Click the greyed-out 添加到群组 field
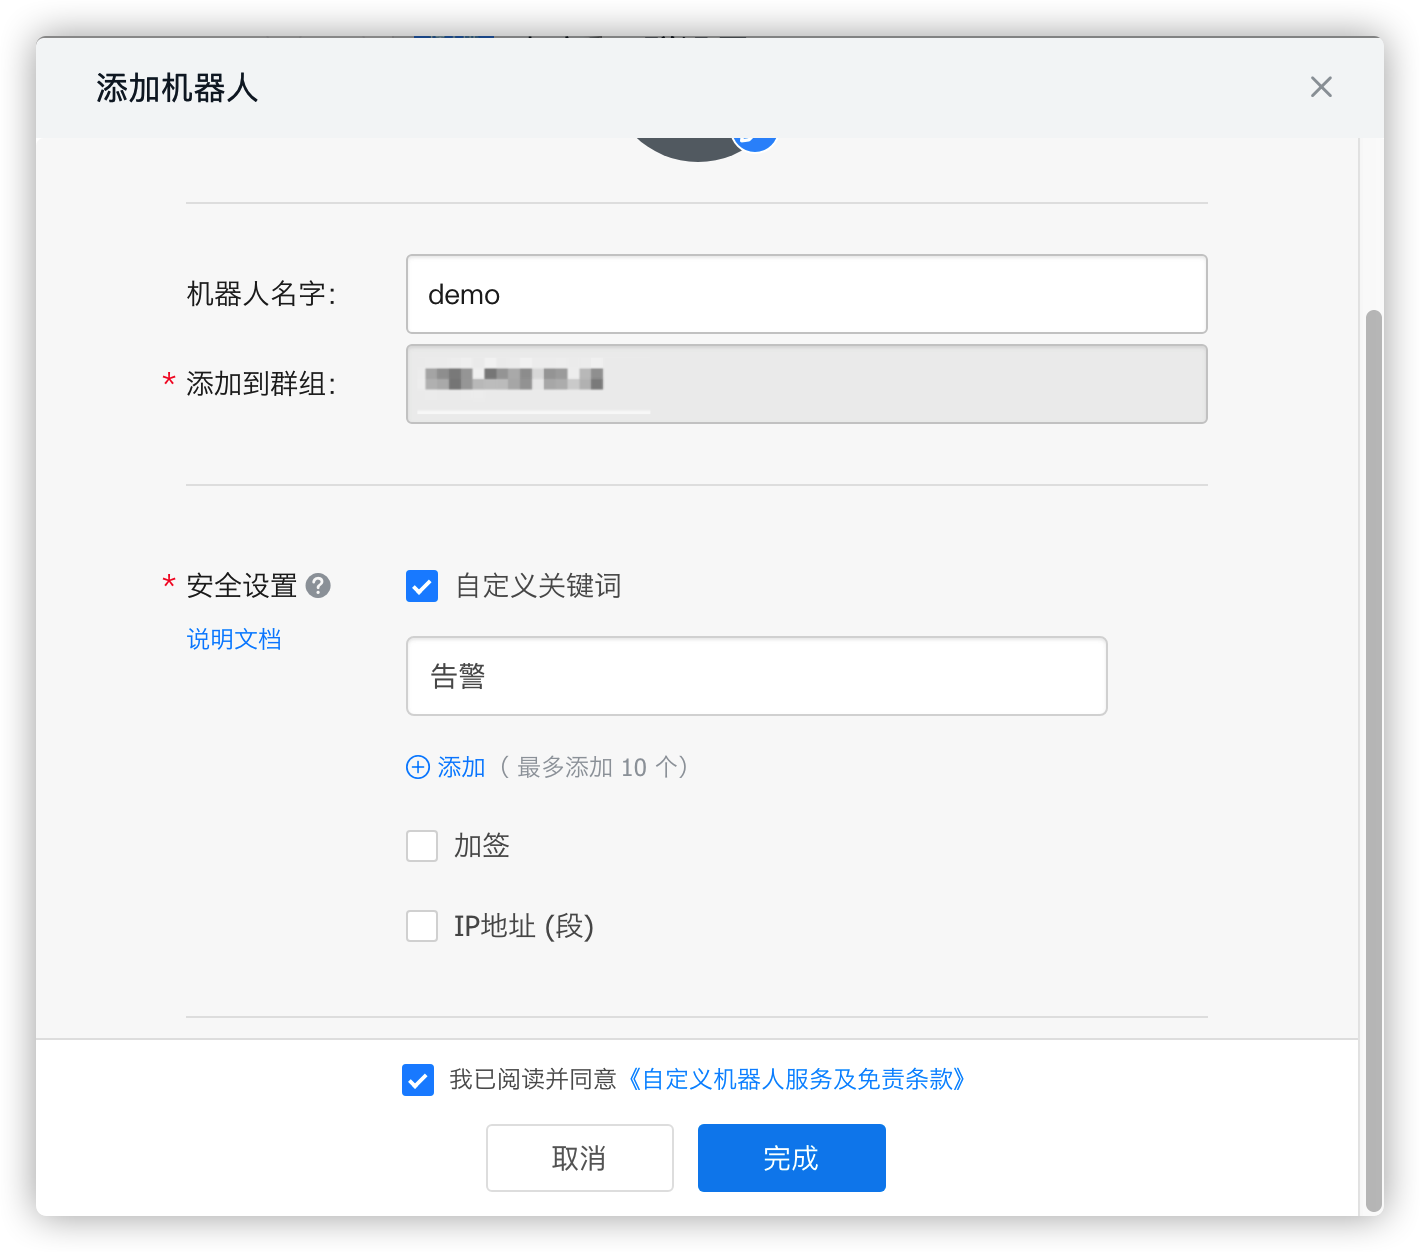The image size is (1420, 1252). click(x=806, y=384)
